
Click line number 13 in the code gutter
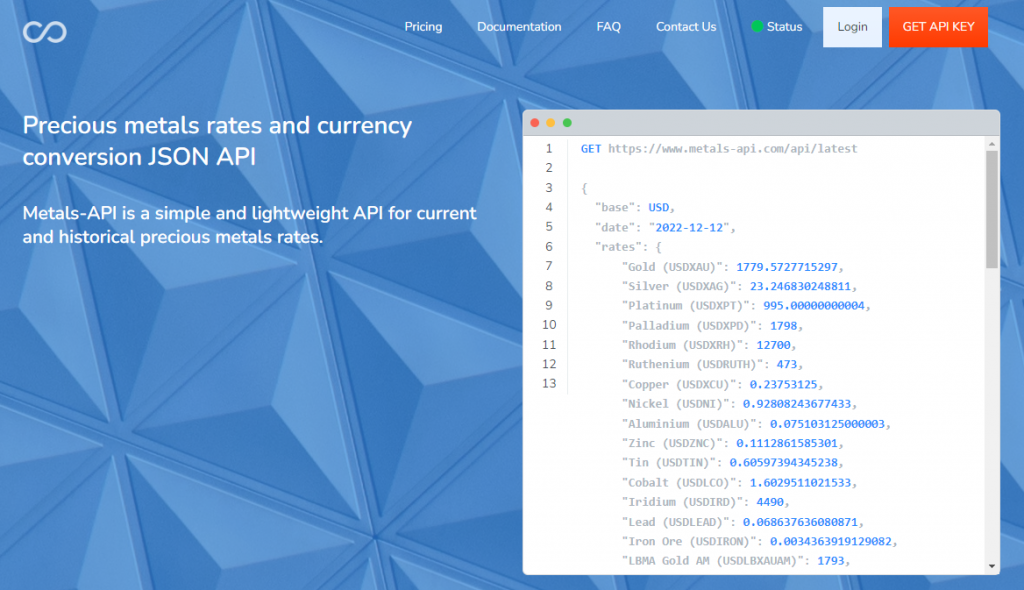[x=549, y=384]
